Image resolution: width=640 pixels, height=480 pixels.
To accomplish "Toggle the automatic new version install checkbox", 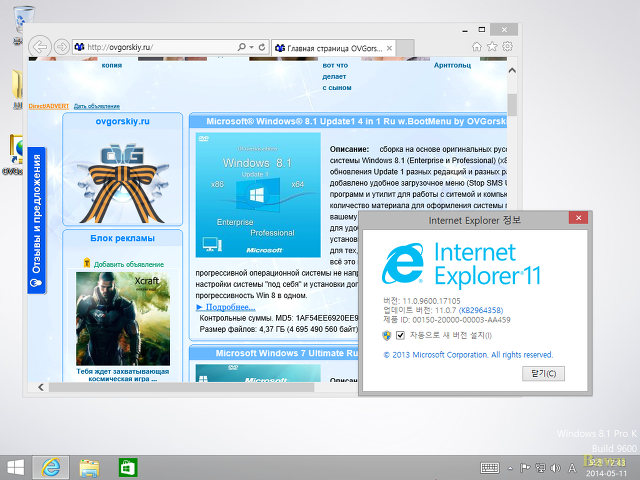I will pos(400,336).
